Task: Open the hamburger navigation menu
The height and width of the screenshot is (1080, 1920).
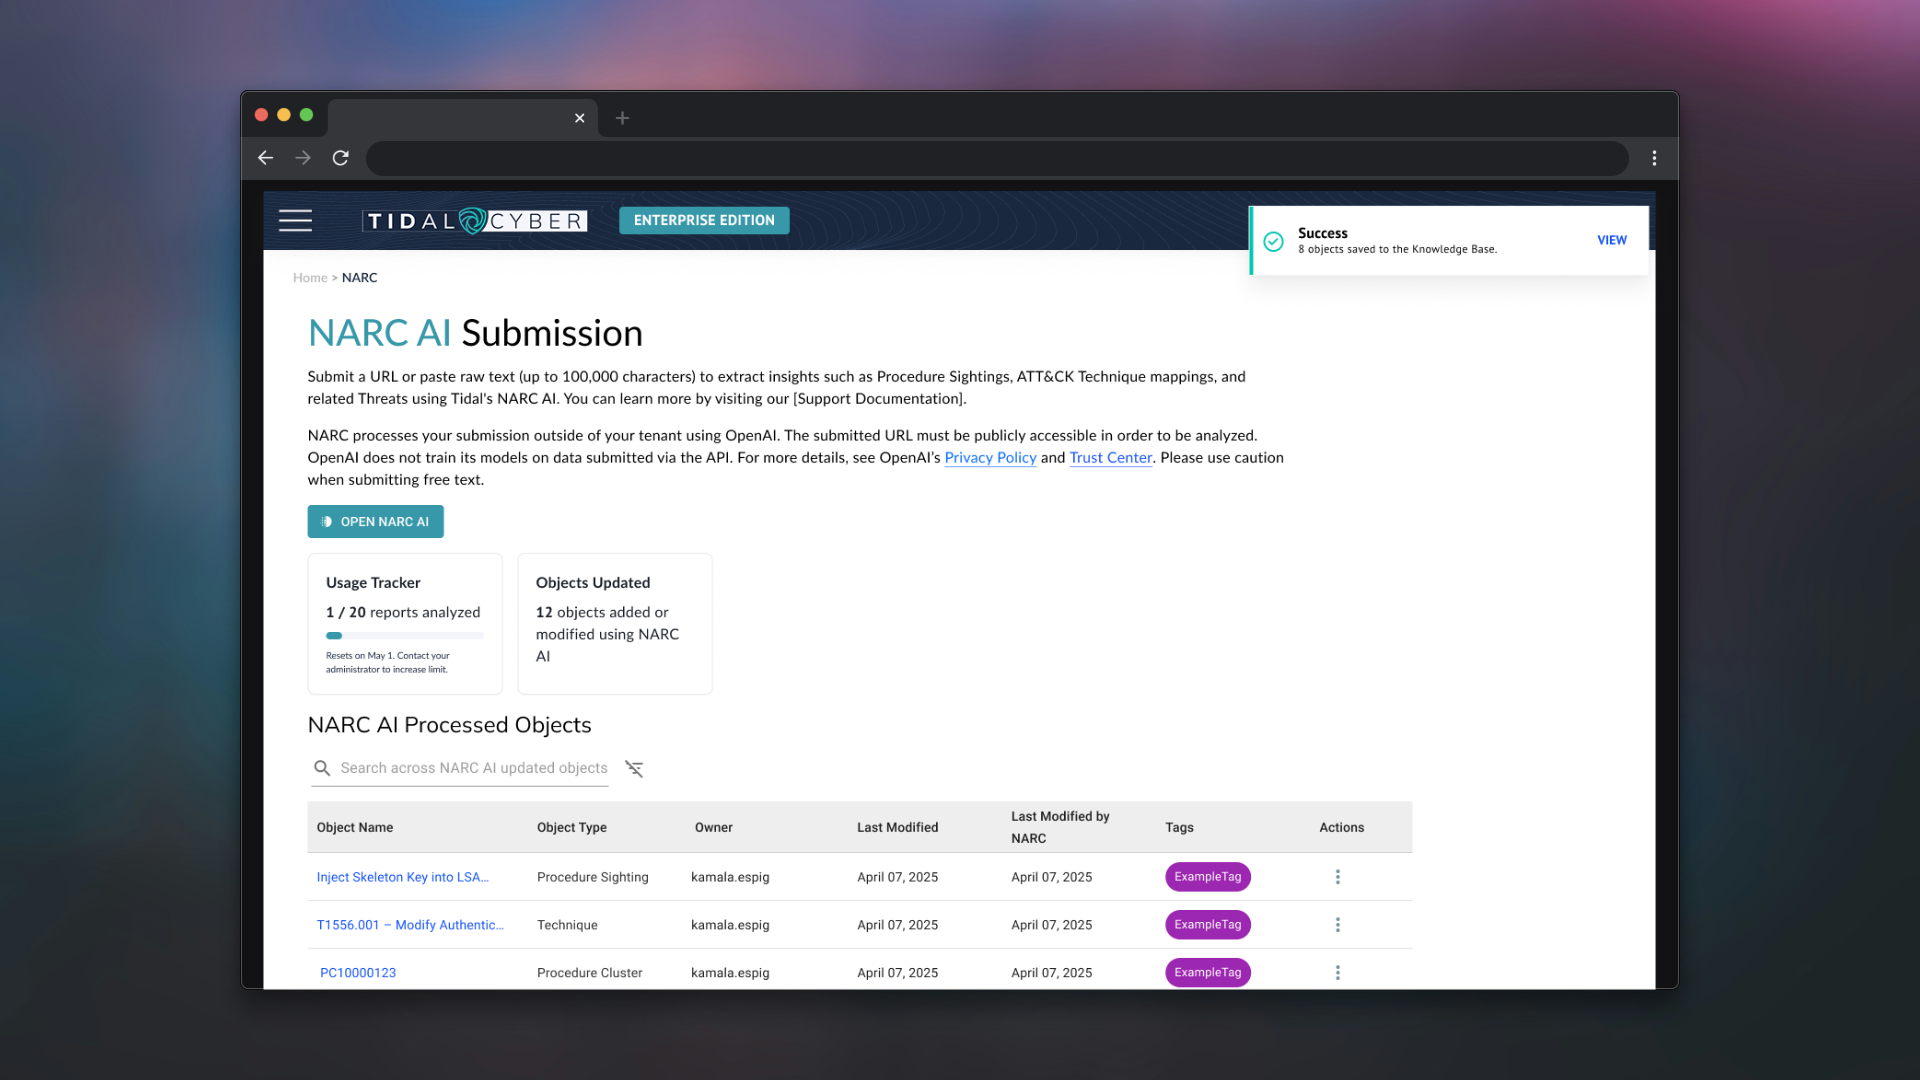Action: [x=295, y=220]
